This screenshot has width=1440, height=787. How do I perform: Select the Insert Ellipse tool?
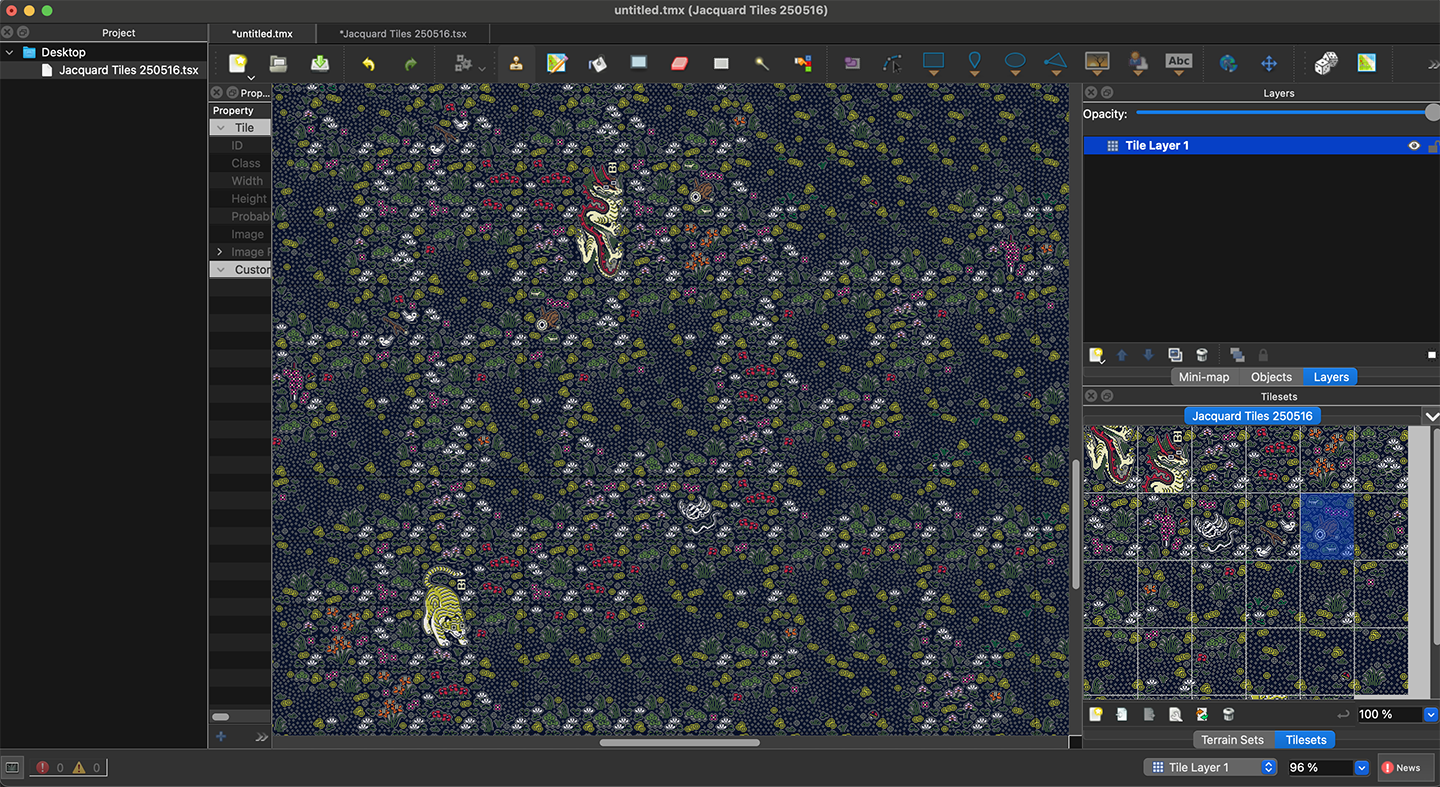pyautogui.click(x=1015, y=63)
